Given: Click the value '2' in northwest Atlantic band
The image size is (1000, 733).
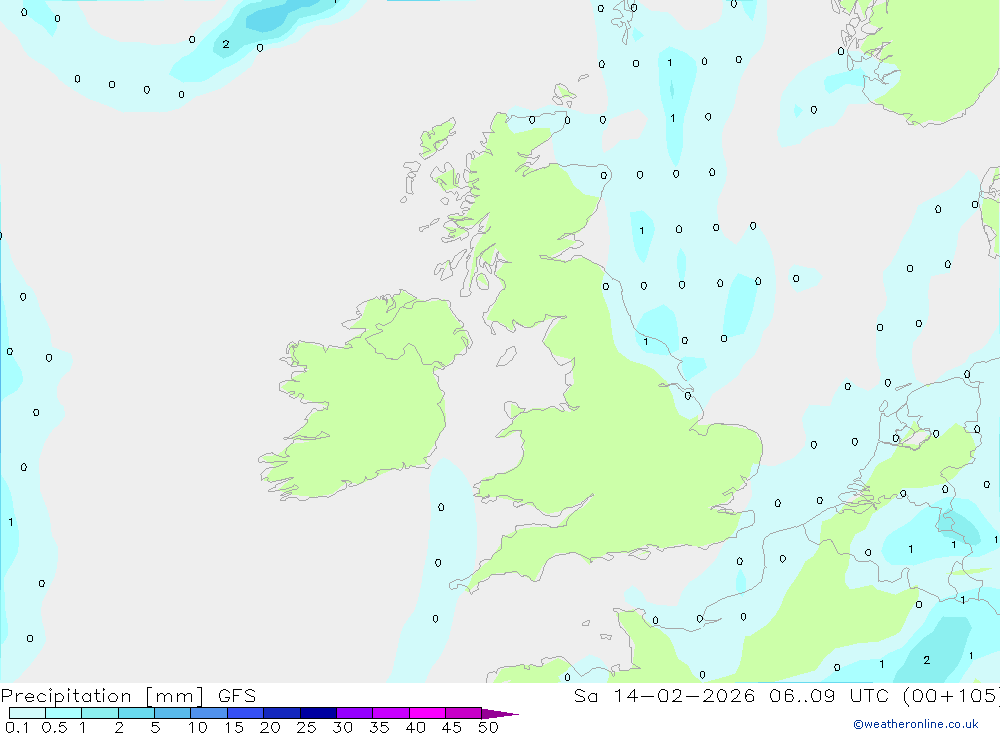Looking at the screenshot, I should 226,44.
